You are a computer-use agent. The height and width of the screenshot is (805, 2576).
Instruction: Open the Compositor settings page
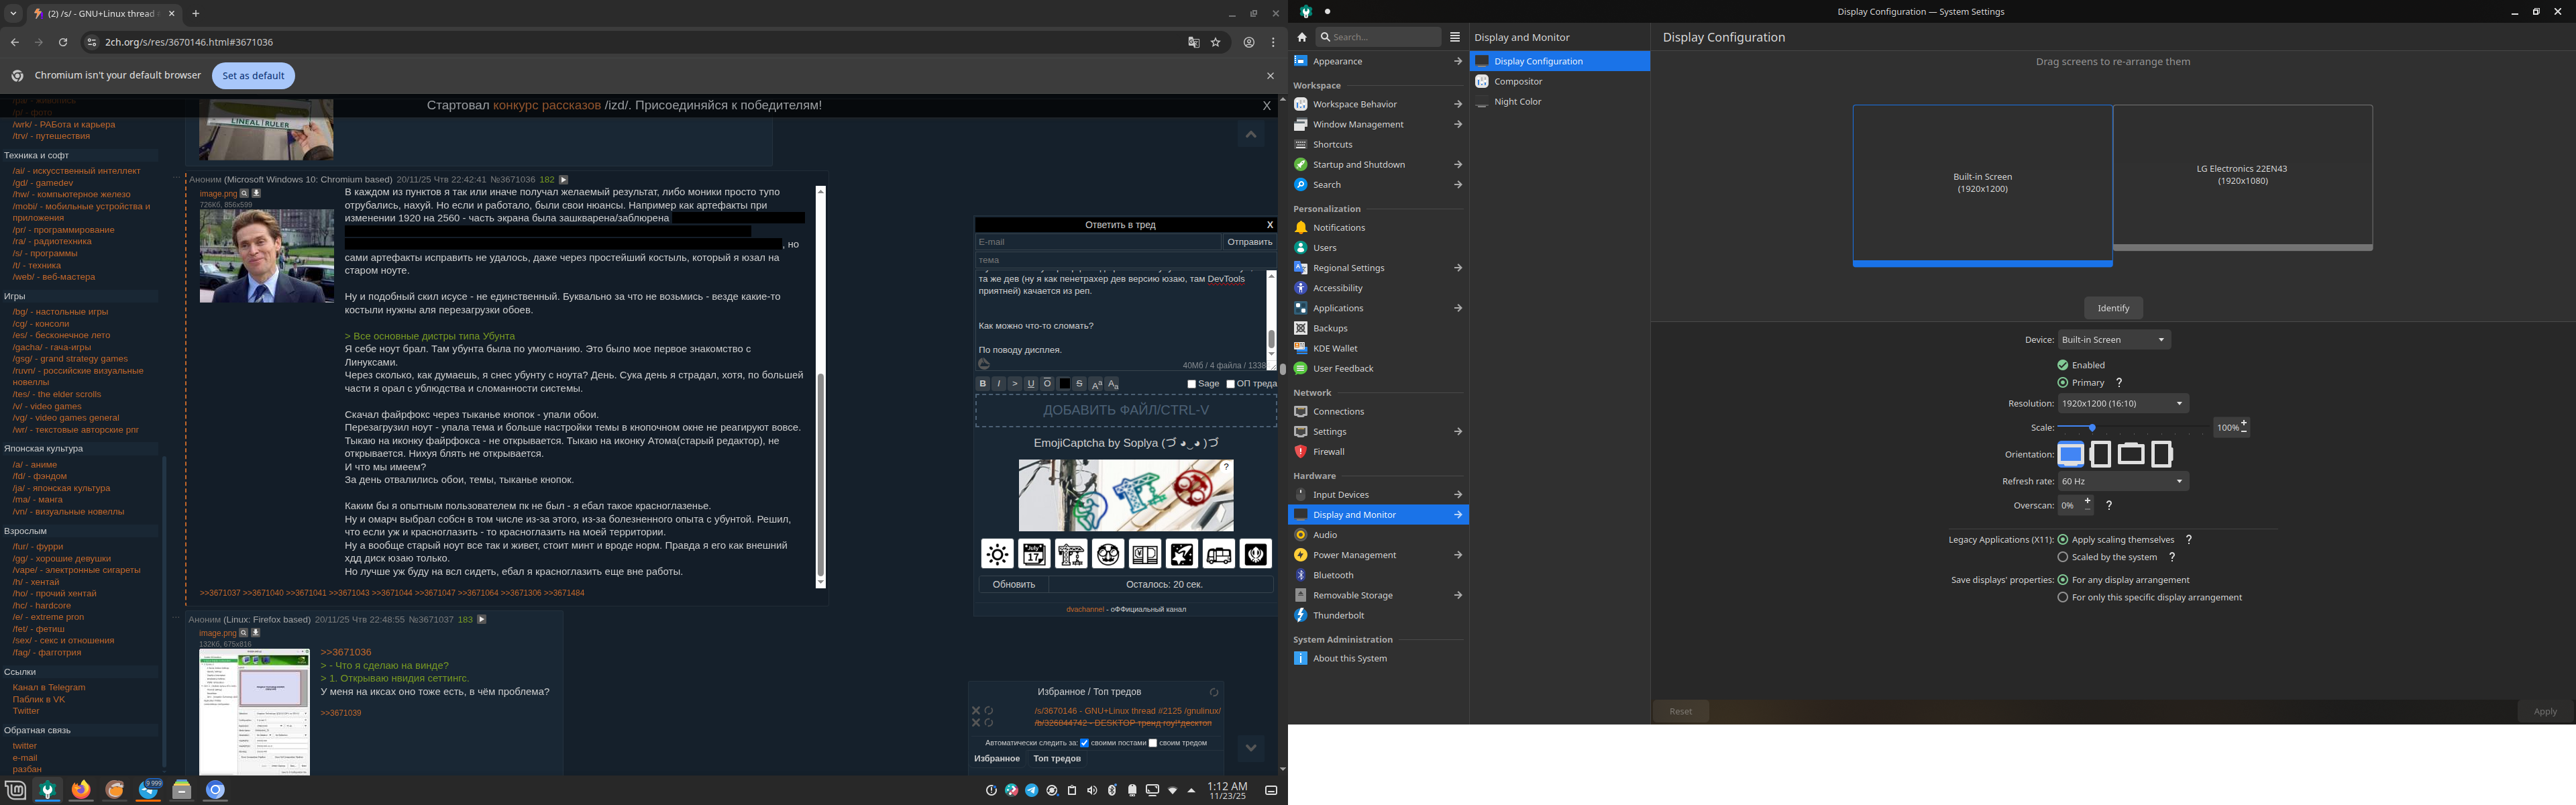(x=1518, y=81)
